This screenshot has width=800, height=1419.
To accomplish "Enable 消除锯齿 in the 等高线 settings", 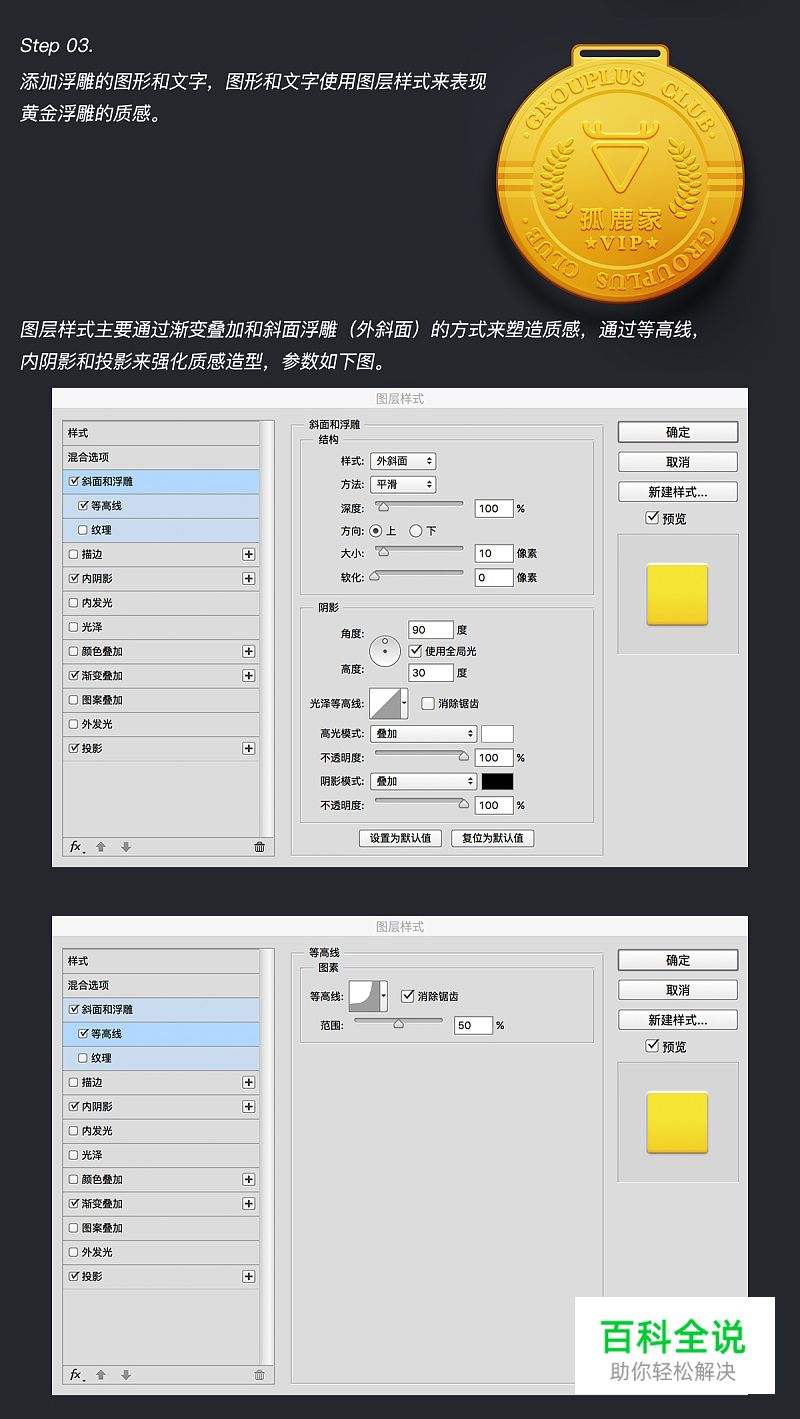I will click(408, 995).
